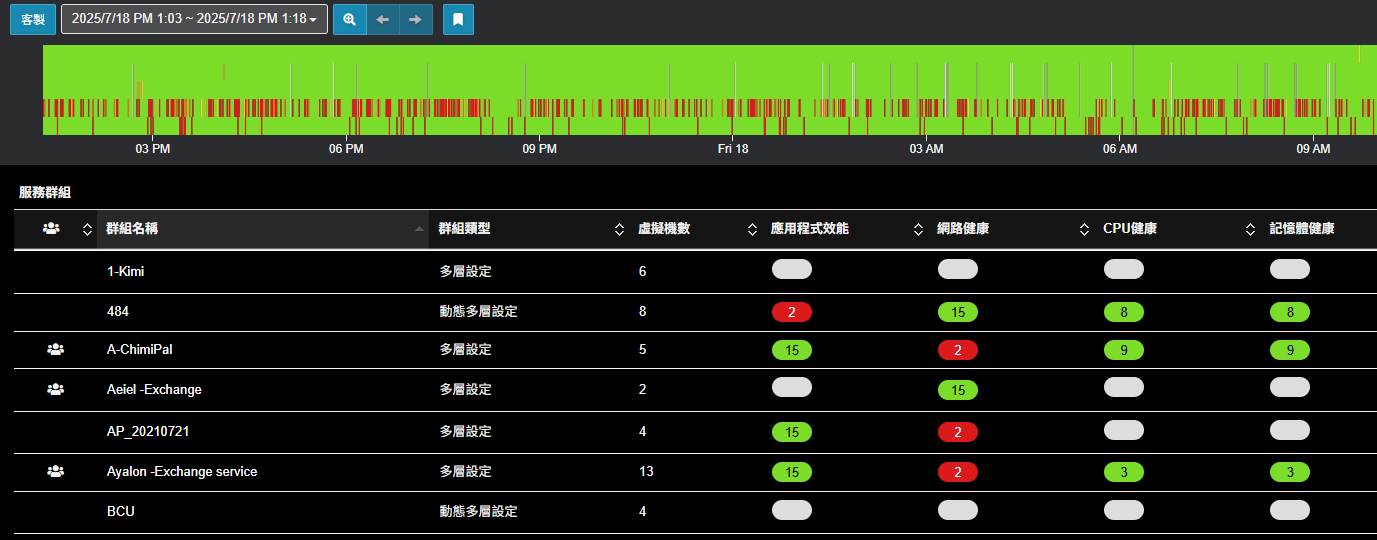The width and height of the screenshot is (1377, 540).
Task: Click the group icon beside Aeiel -Exchange
Action: pos(55,390)
